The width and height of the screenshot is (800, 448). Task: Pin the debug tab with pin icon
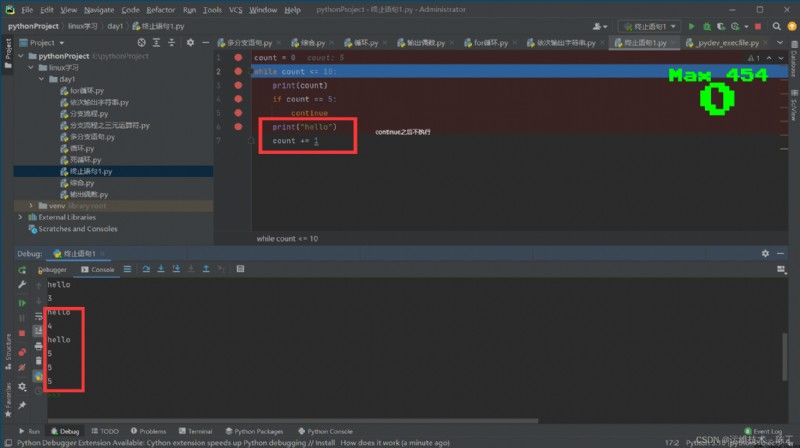pyautogui.click(x=22, y=406)
